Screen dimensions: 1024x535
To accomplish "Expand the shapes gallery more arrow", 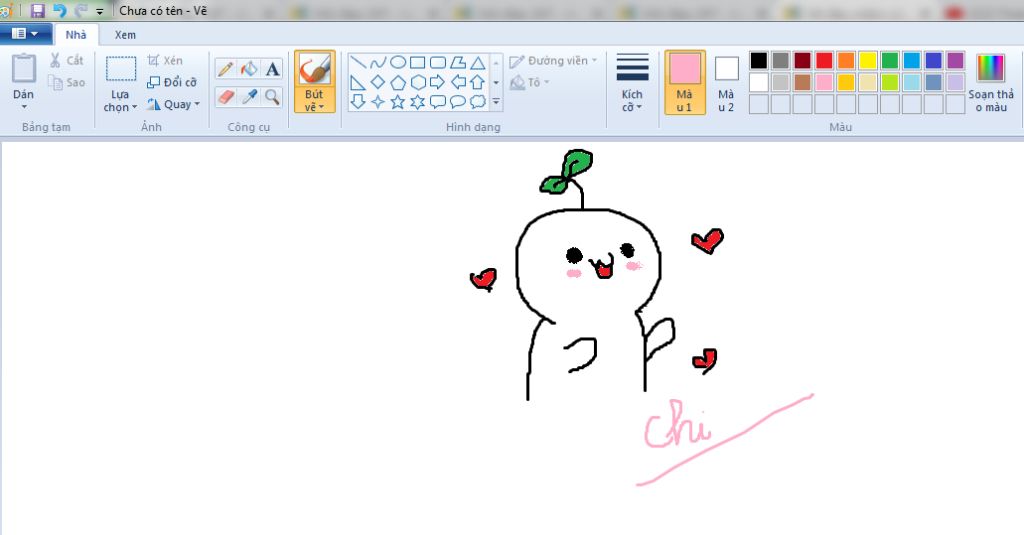I will (496, 101).
